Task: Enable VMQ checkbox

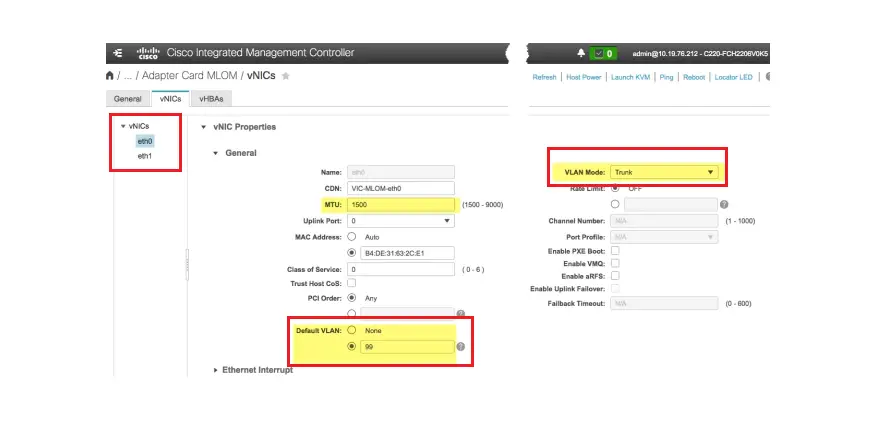Action: pyautogui.click(x=615, y=263)
